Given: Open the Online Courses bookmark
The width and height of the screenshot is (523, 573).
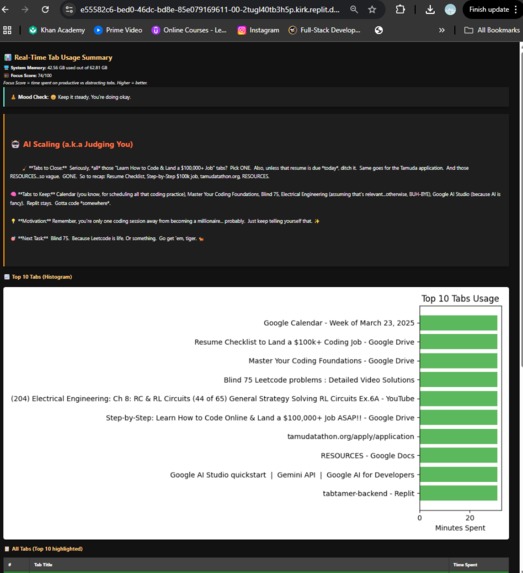Looking at the screenshot, I should point(189,30).
